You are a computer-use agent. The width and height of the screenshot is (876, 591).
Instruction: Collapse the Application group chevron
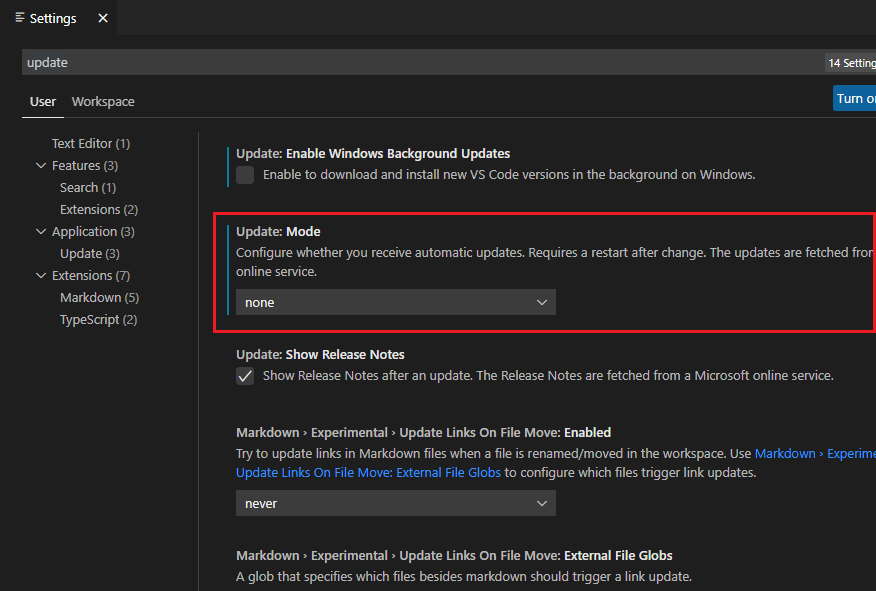tap(41, 231)
